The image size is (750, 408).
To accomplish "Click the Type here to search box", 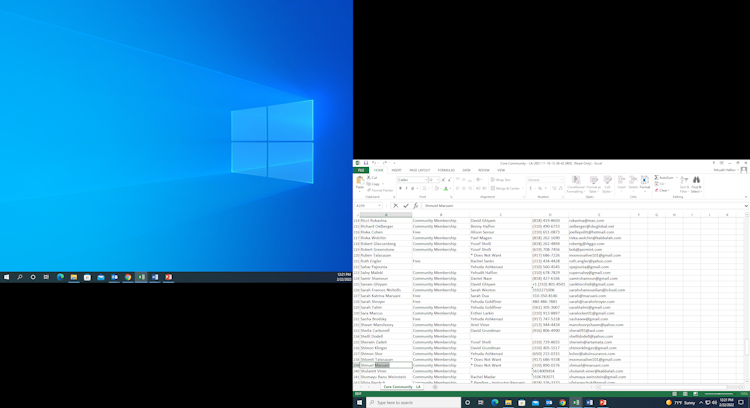I will 413,403.
